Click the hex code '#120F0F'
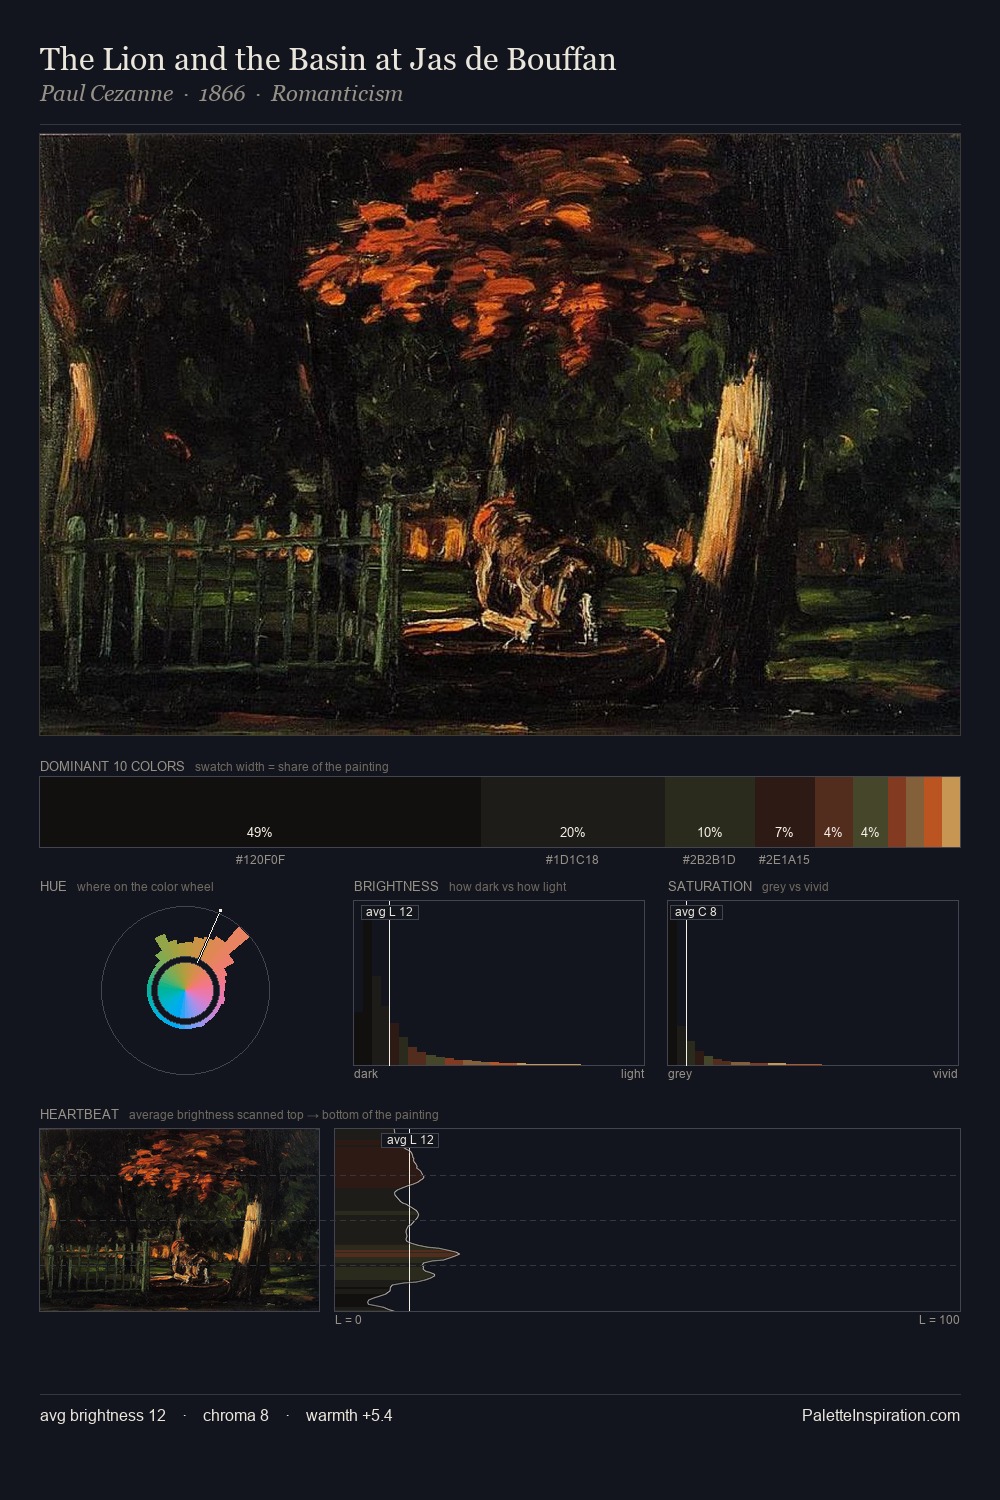Viewport: 1000px width, 1500px height. [x=260, y=859]
